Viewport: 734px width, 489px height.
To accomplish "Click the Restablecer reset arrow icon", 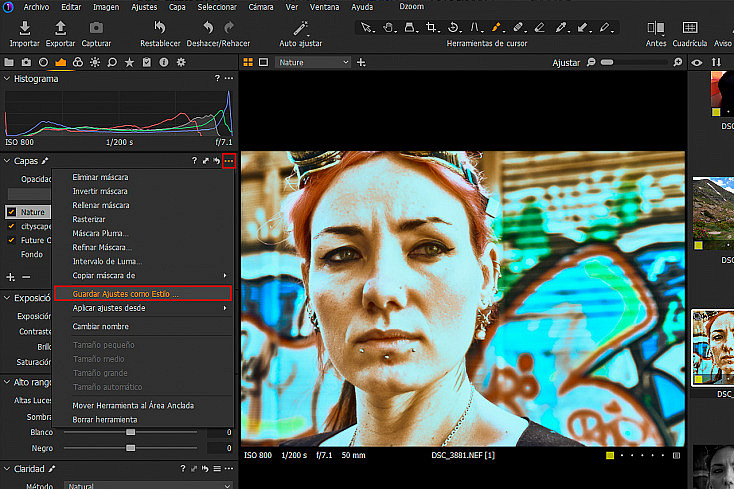I will (160, 28).
